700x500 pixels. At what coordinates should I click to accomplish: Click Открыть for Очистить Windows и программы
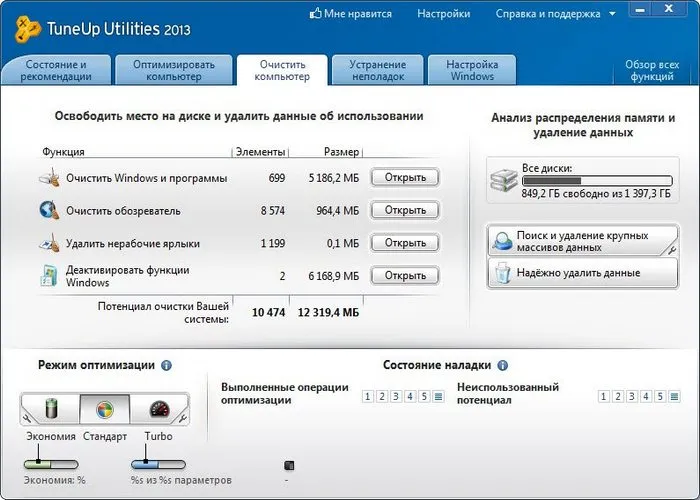coord(405,177)
